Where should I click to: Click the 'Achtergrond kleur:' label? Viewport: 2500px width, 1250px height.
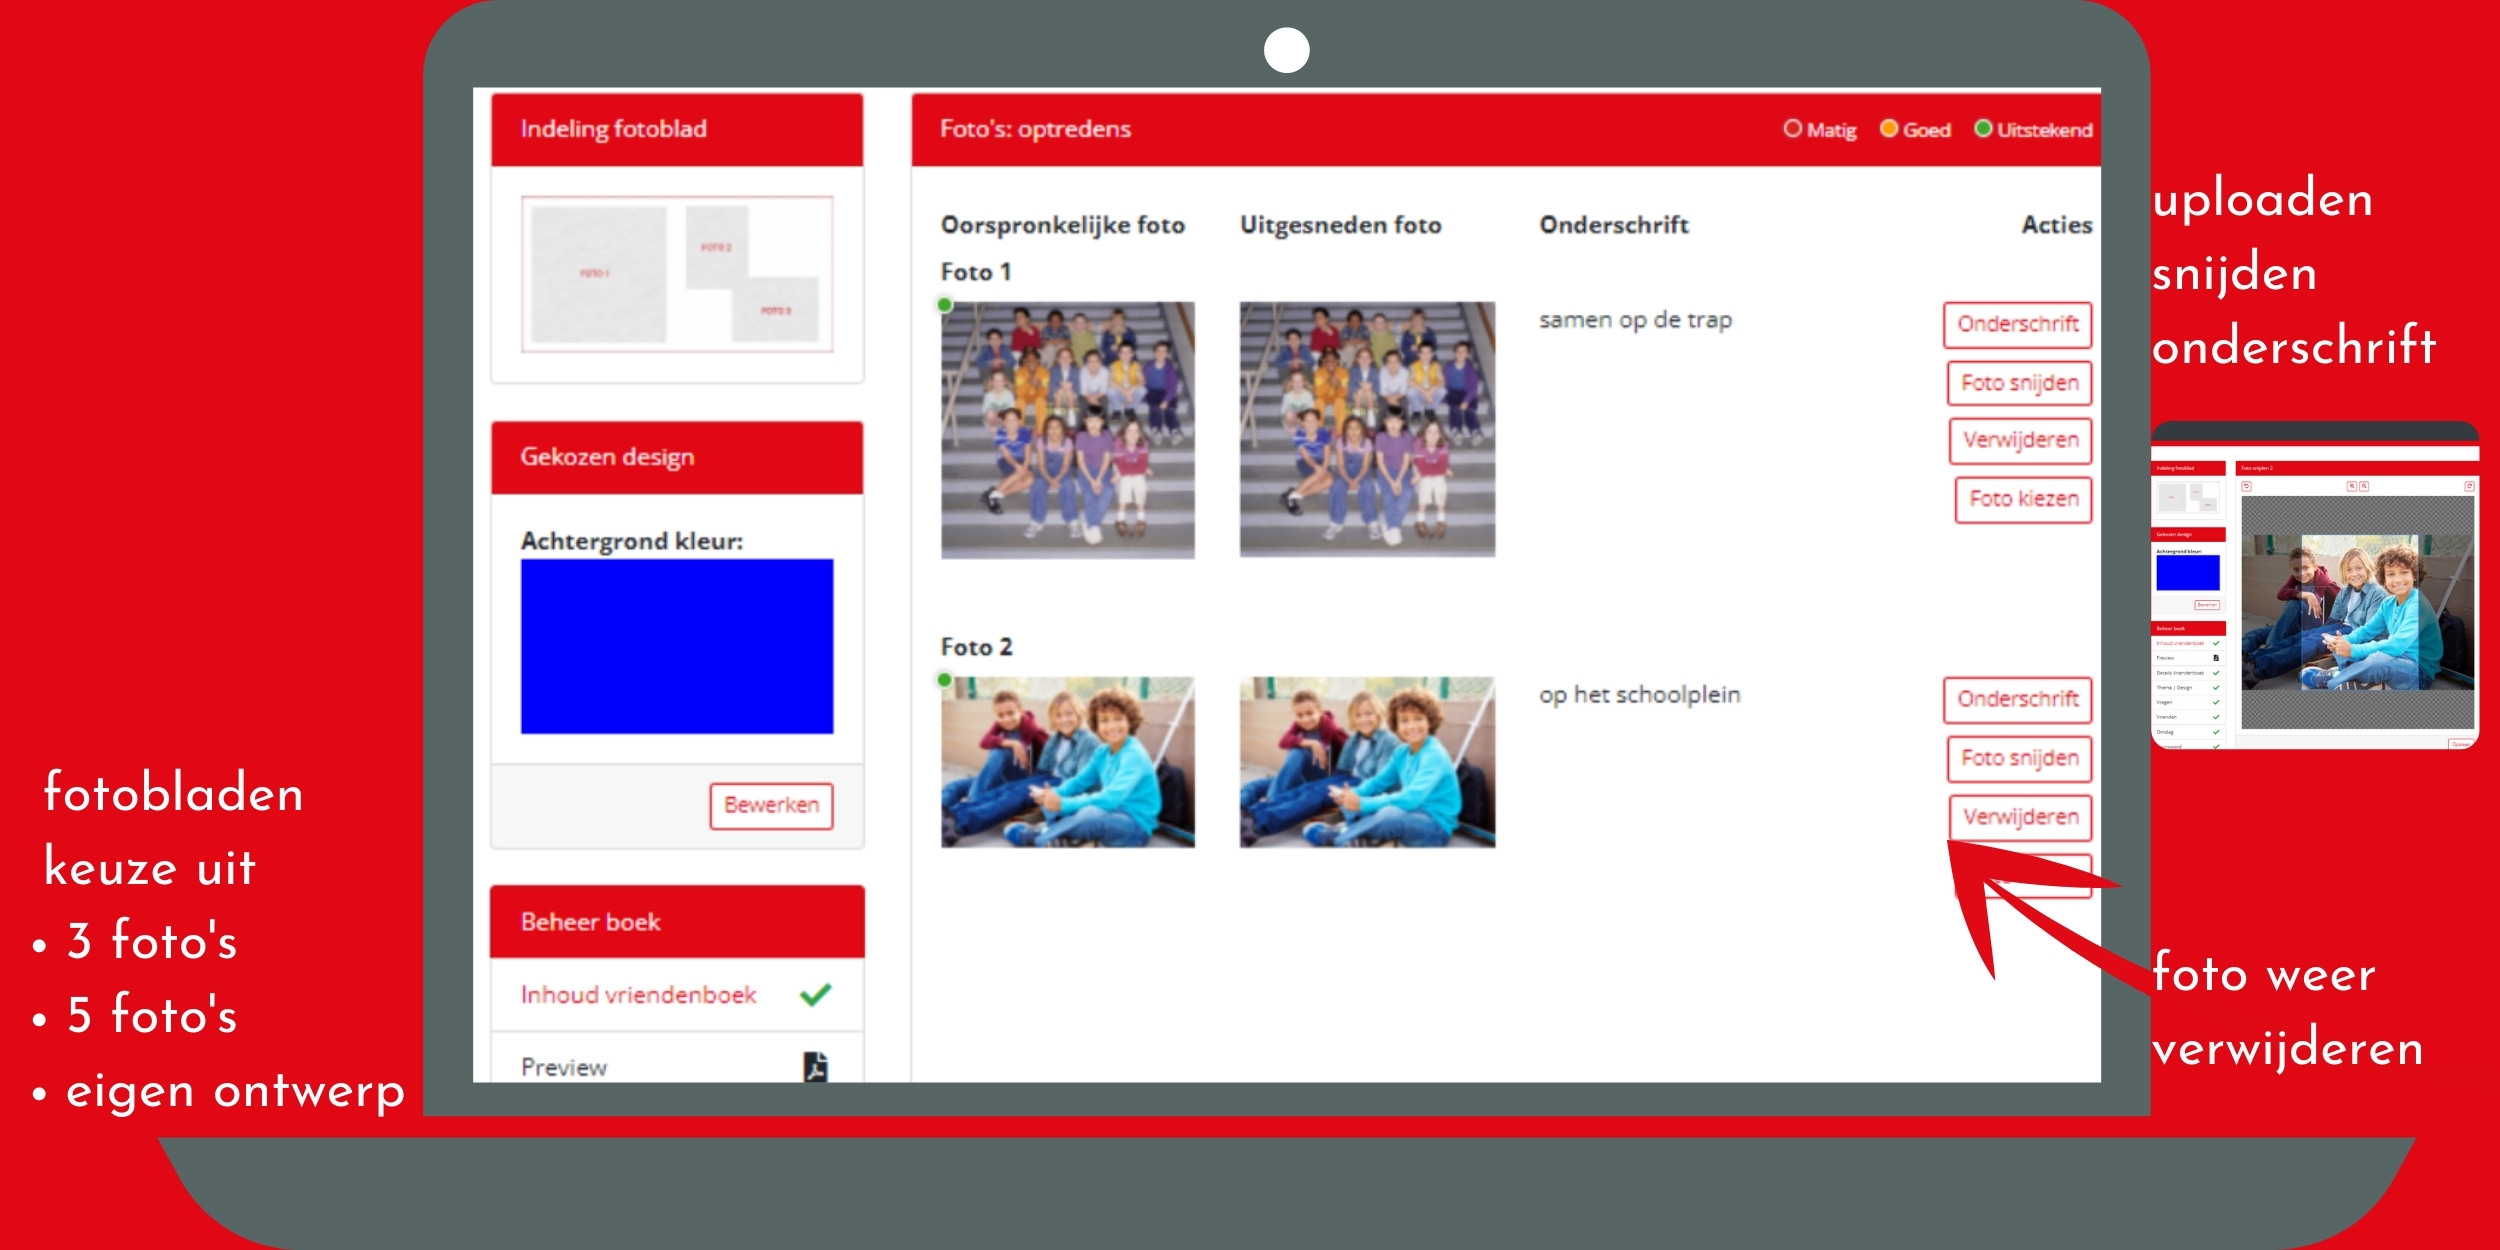coord(632,541)
